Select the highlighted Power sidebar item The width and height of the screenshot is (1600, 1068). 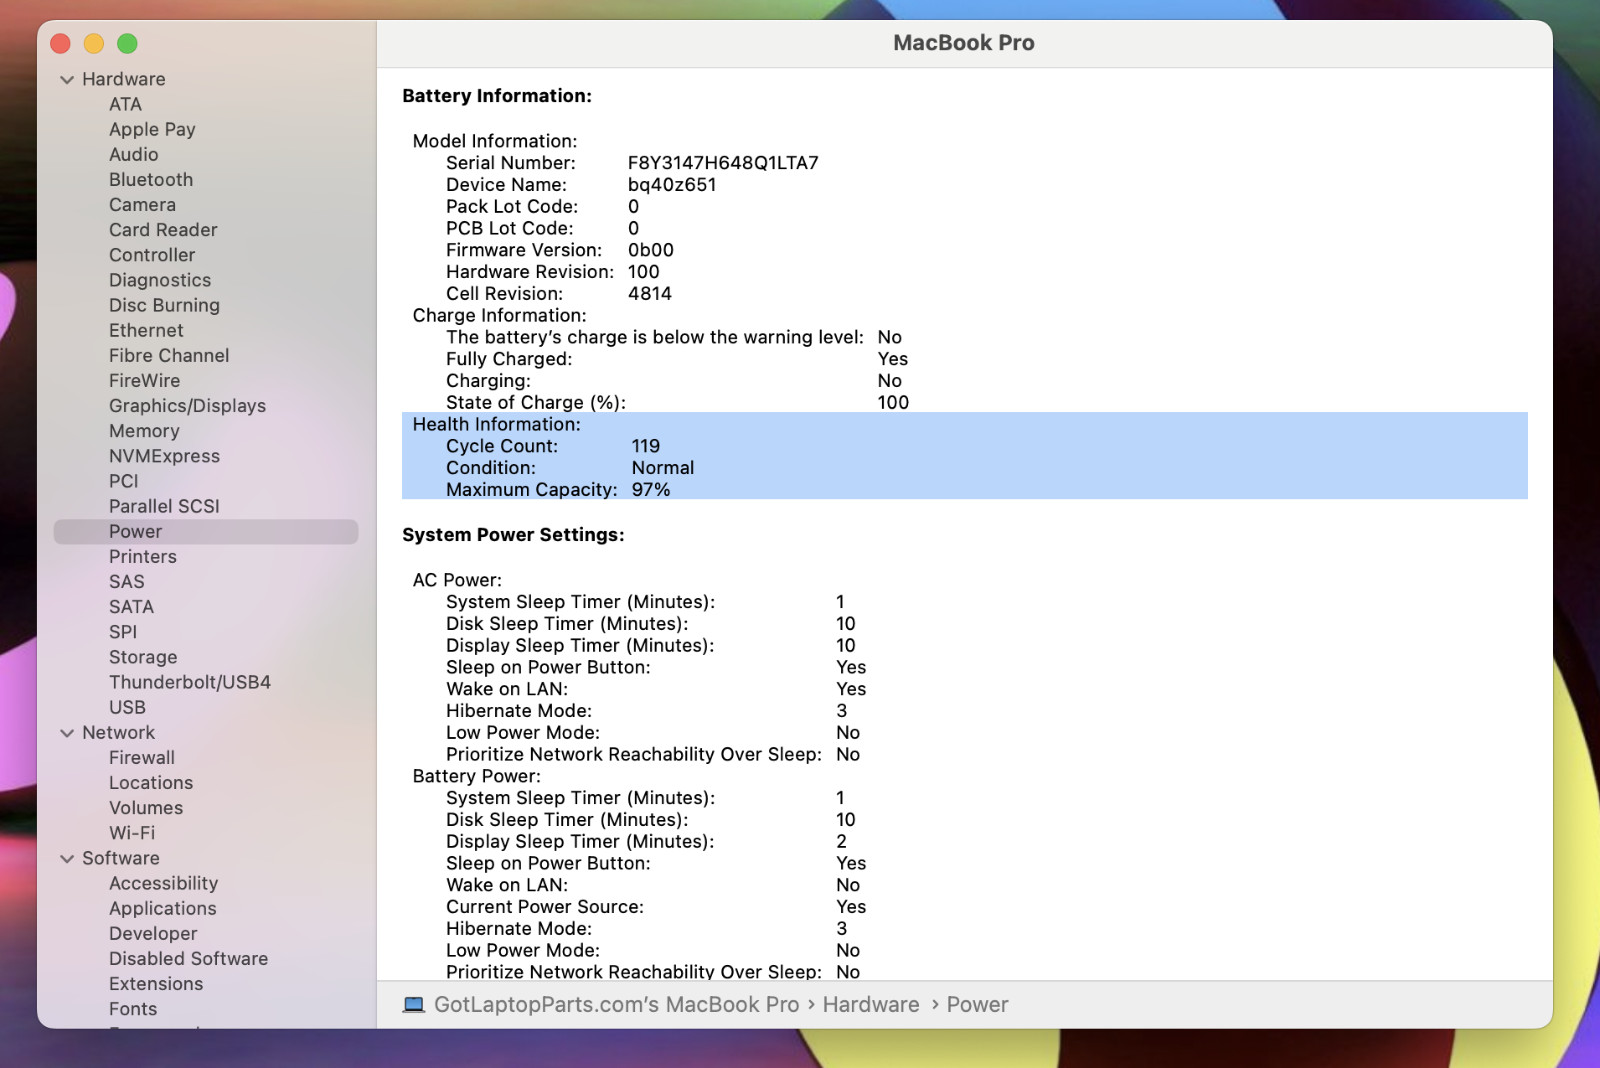[206, 532]
